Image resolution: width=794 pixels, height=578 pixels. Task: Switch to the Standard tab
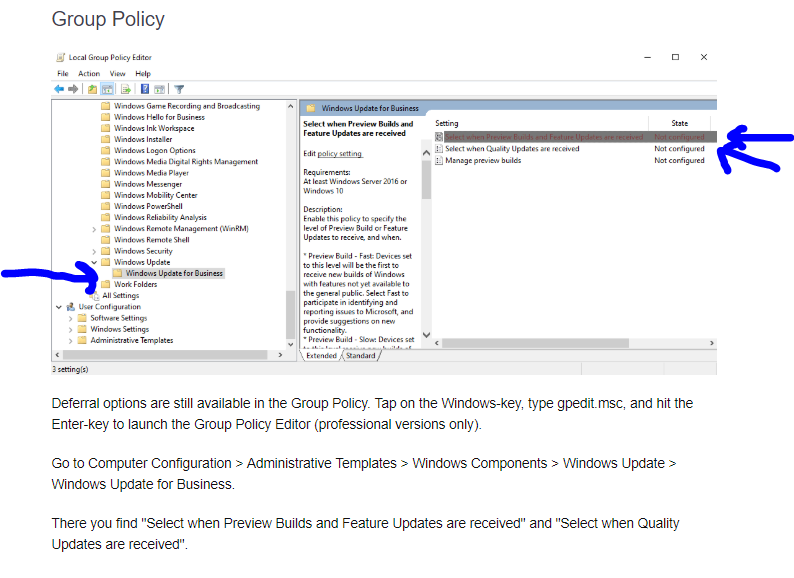click(x=361, y=355)
